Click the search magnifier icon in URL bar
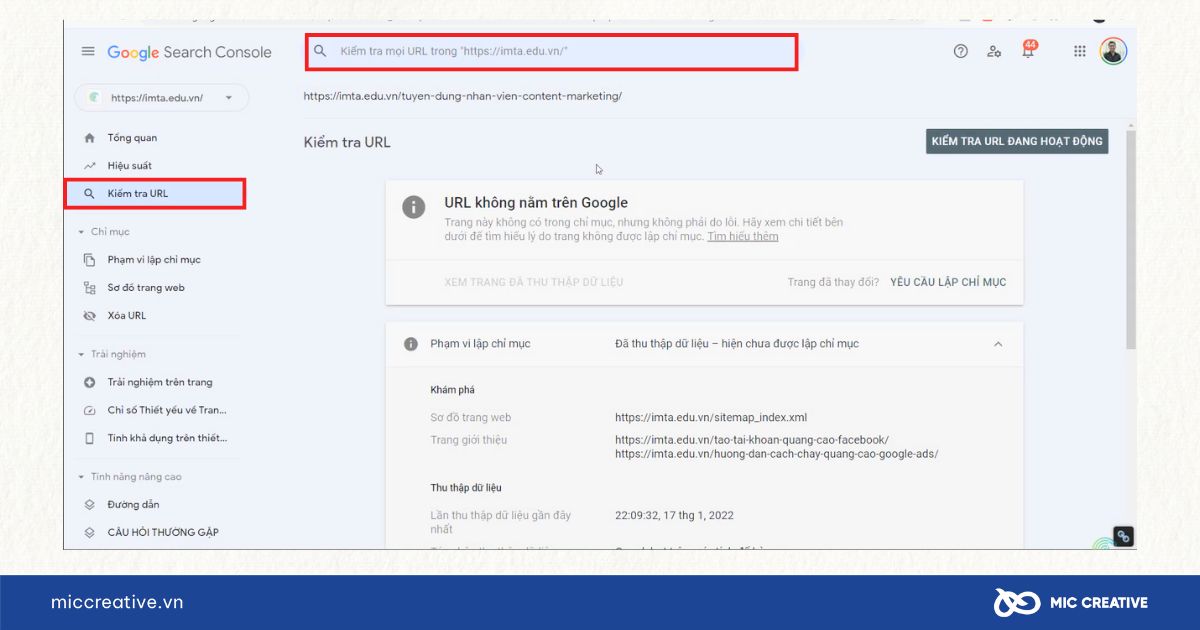This screenshot has width=1200, height=630. 320,51
